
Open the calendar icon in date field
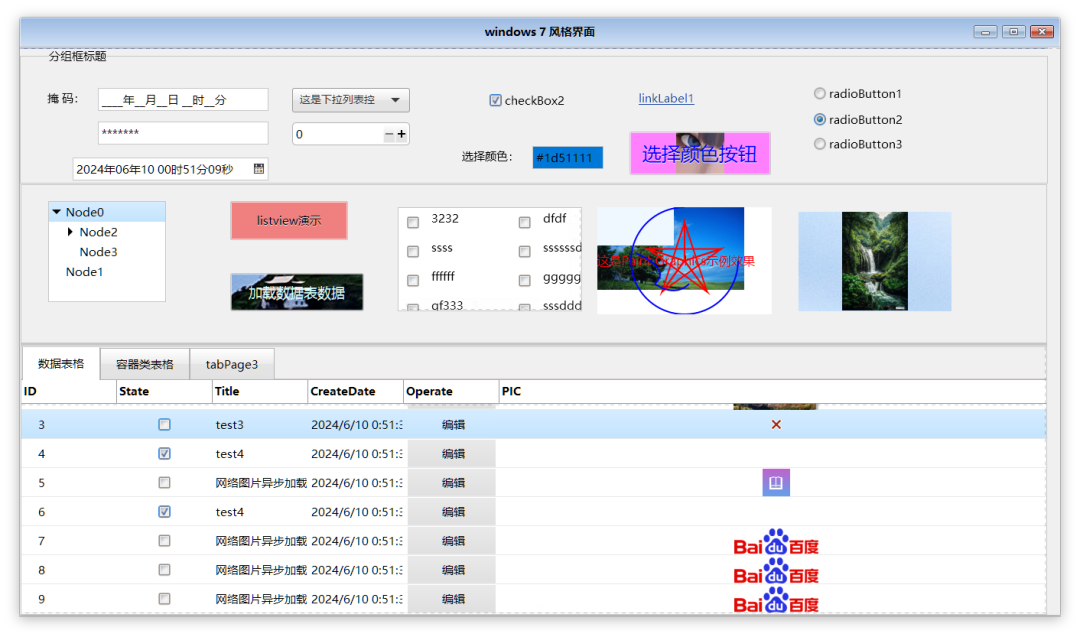click(259, 169)
